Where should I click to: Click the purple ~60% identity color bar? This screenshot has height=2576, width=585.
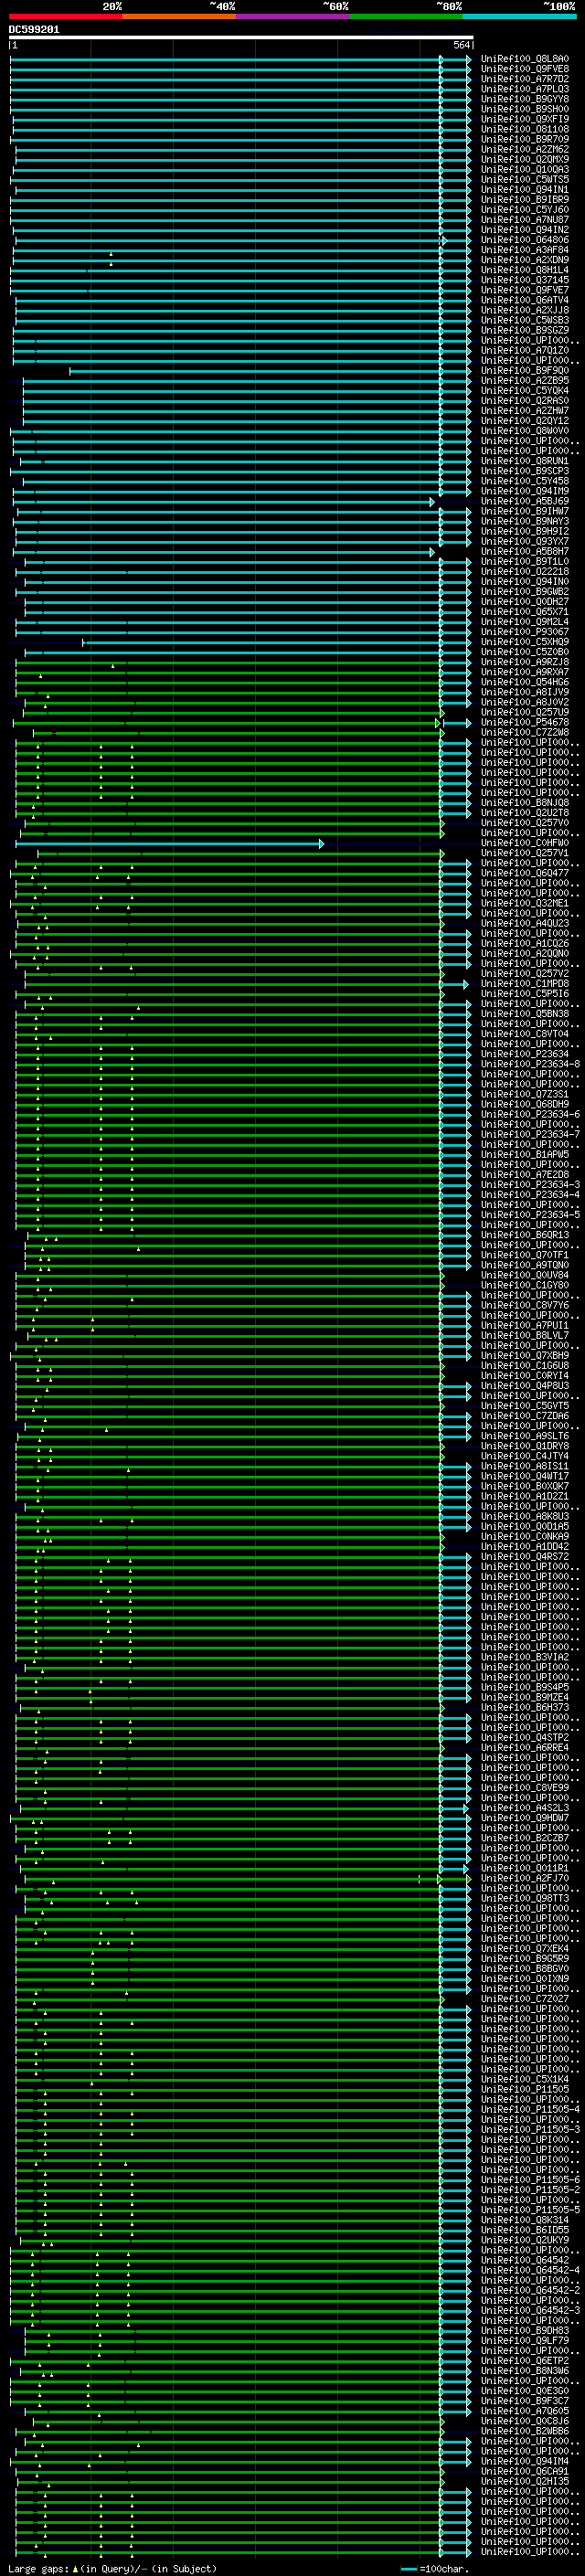coord(293,16)
